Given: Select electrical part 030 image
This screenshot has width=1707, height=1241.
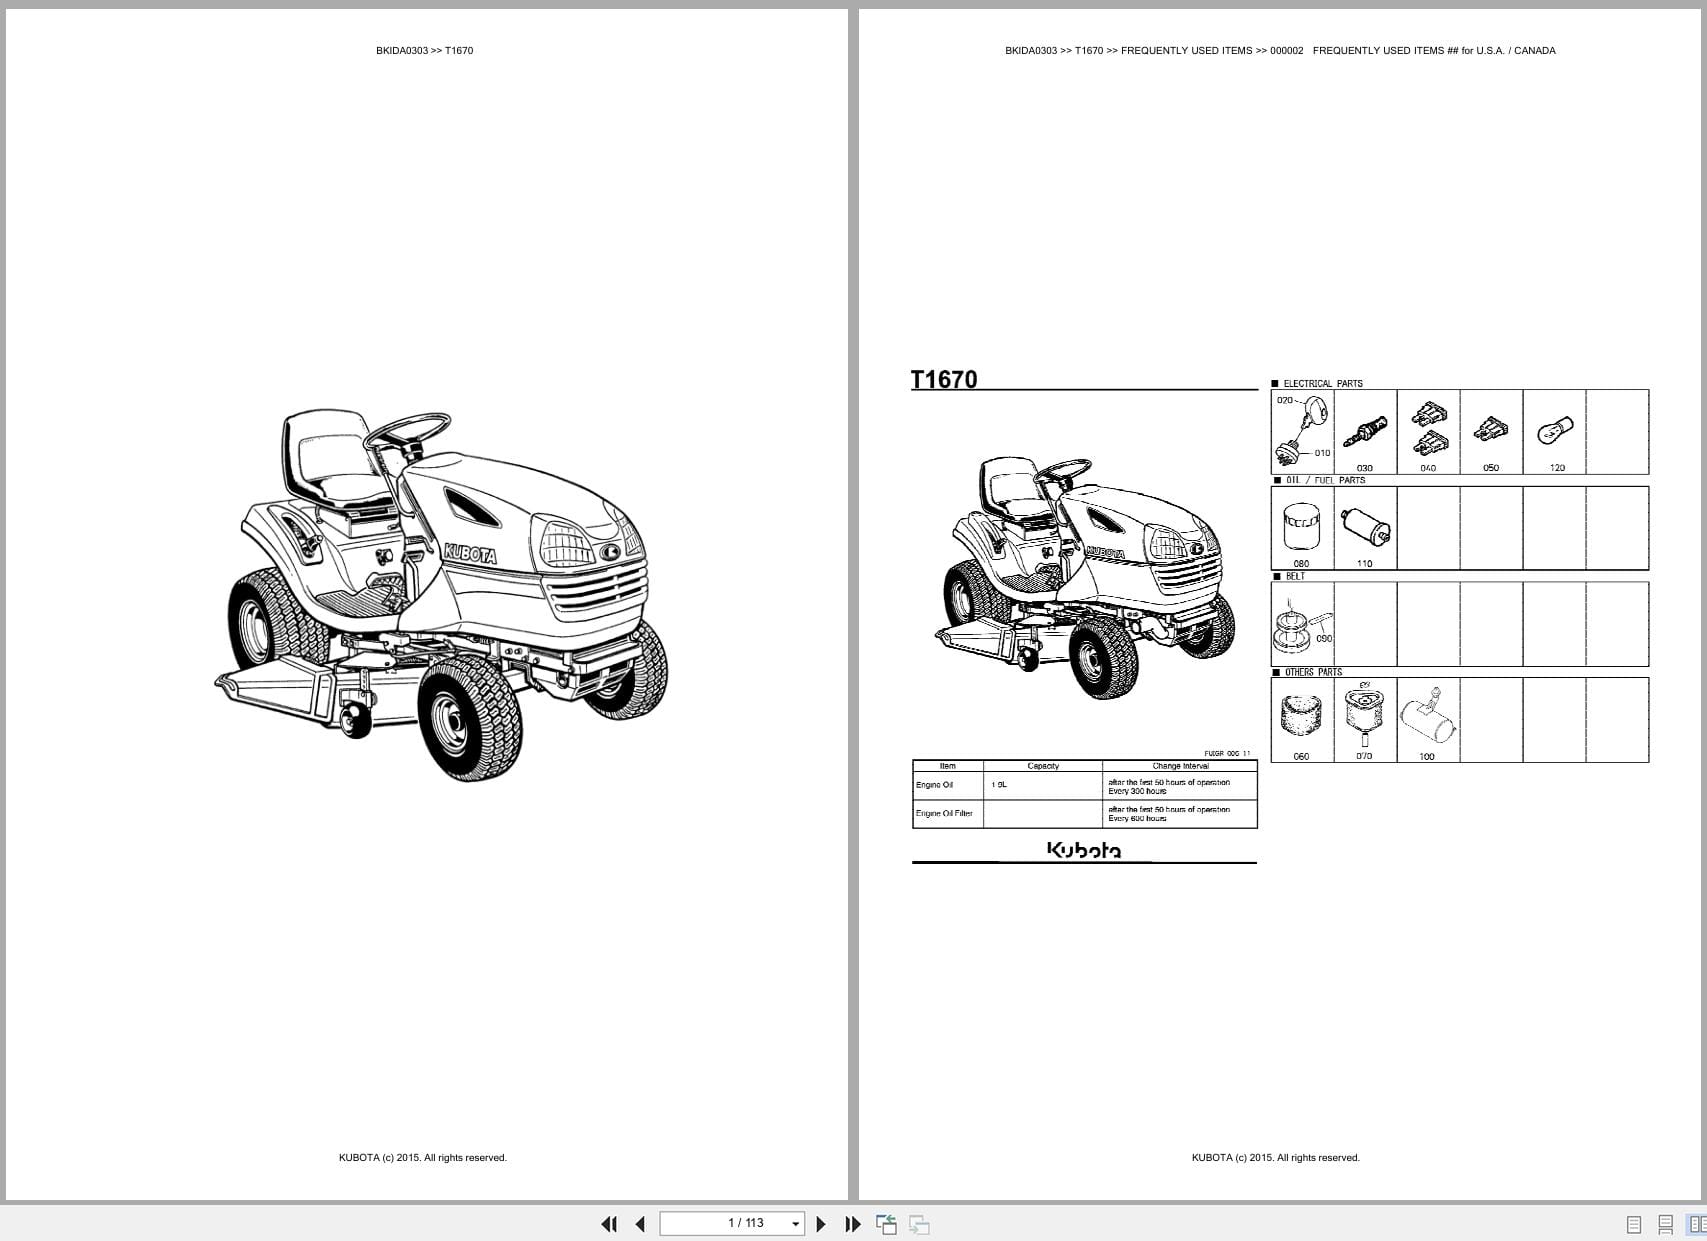Looking at the screenshot, I should pos(1365,432).
